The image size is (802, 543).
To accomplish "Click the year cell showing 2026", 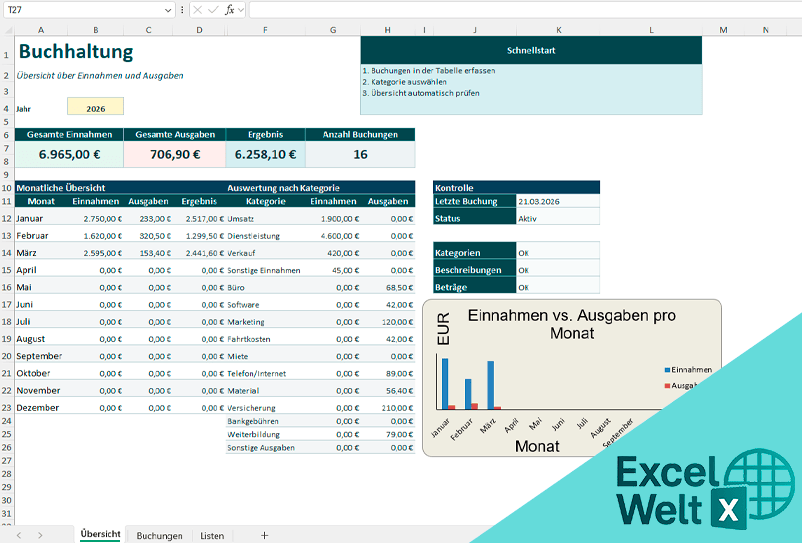I will click(x=95, y=107).
